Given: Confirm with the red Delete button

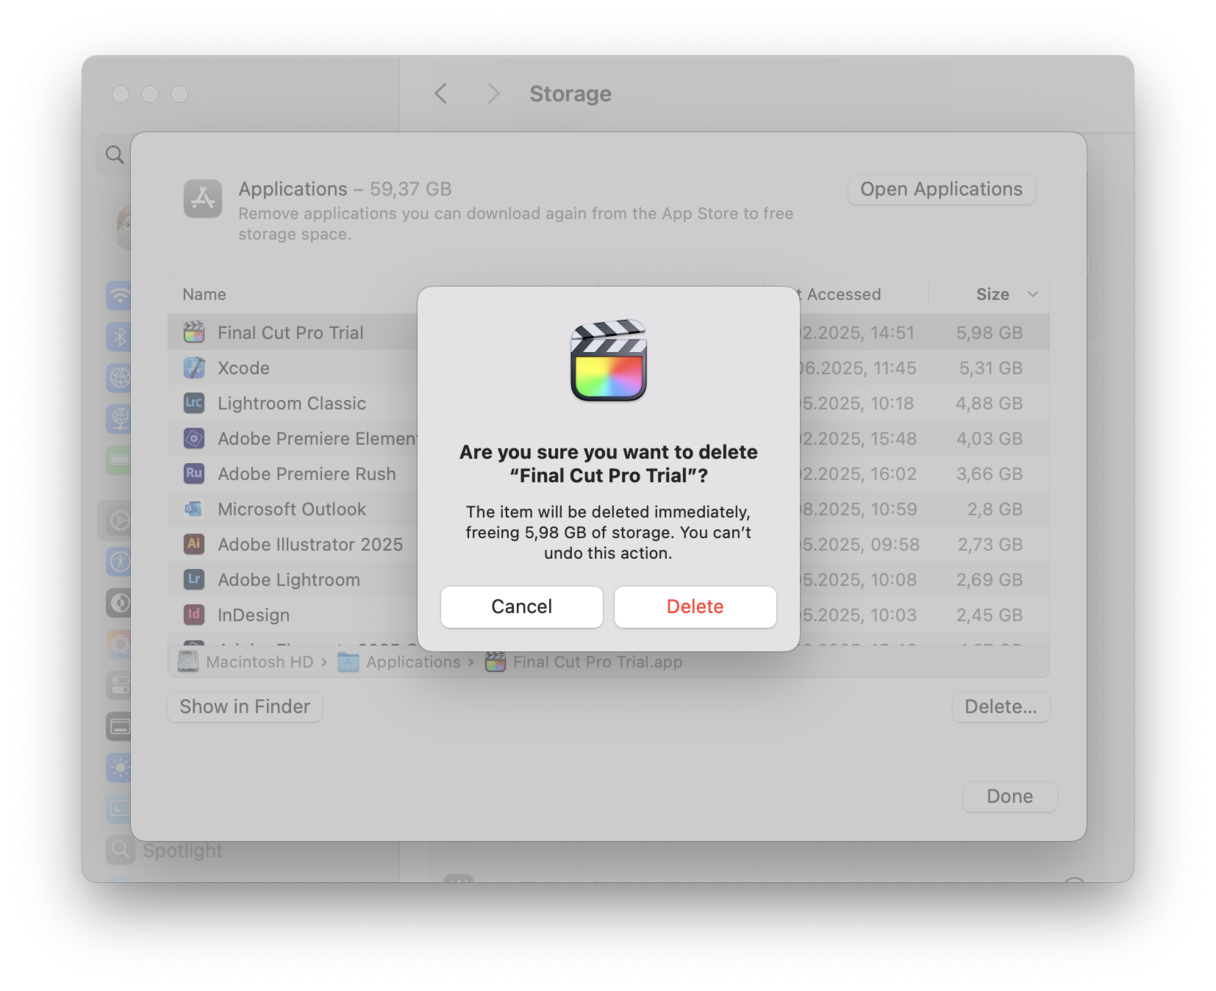Looking at the screenshot, I should 695,607.
